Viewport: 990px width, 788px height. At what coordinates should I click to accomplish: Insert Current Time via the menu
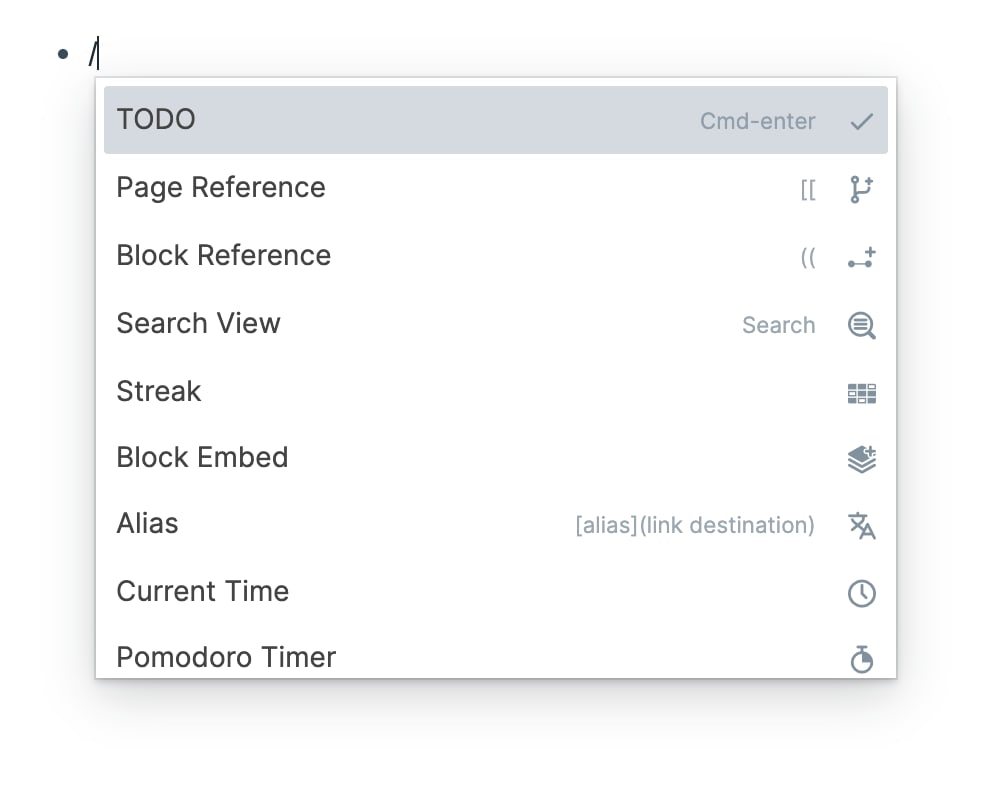202,591
